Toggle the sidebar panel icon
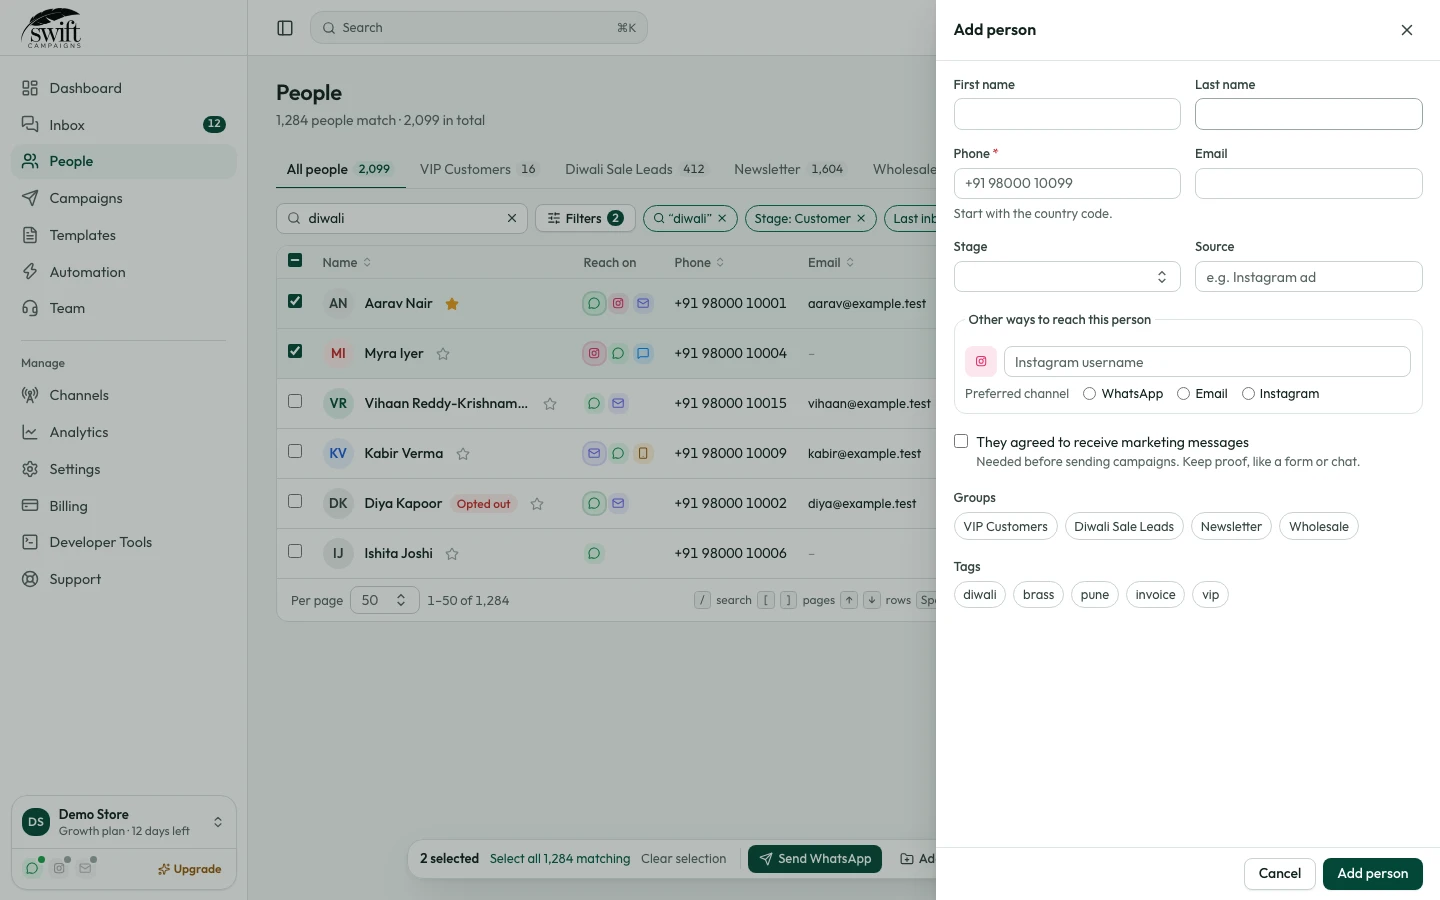 pyautogui.click(x=285, y=28)
